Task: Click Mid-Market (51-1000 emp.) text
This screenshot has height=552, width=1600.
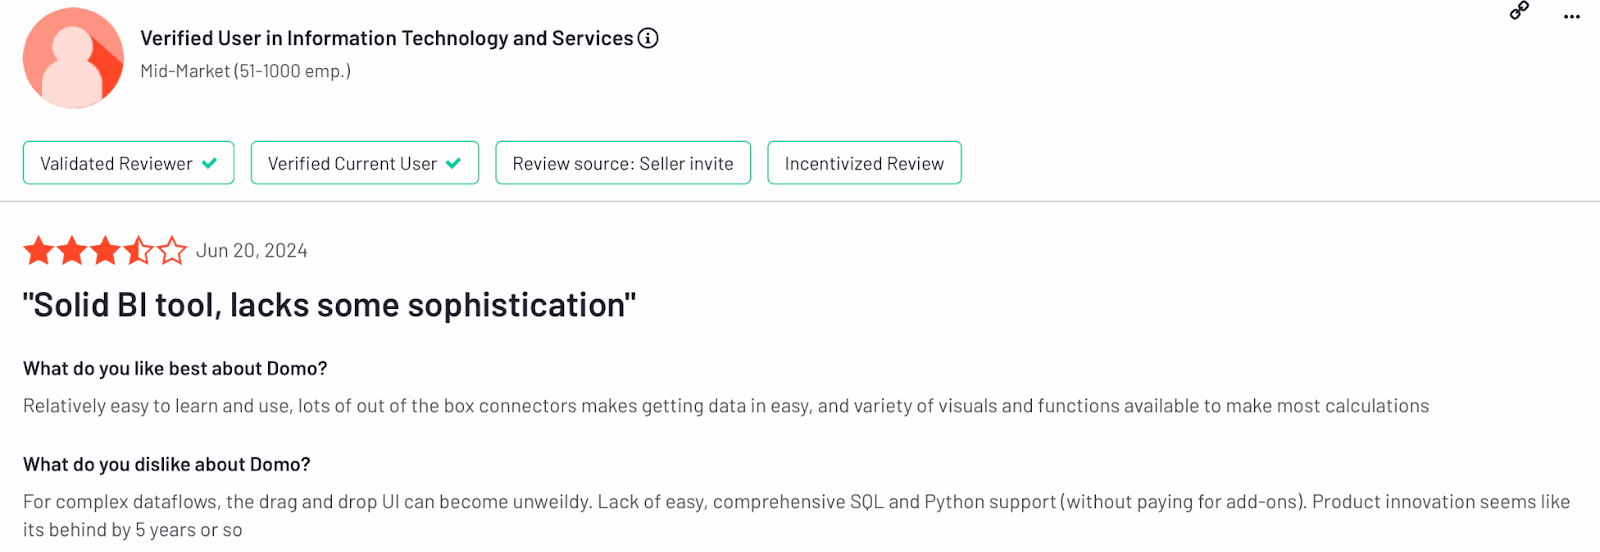Action: tap(246, 71)
